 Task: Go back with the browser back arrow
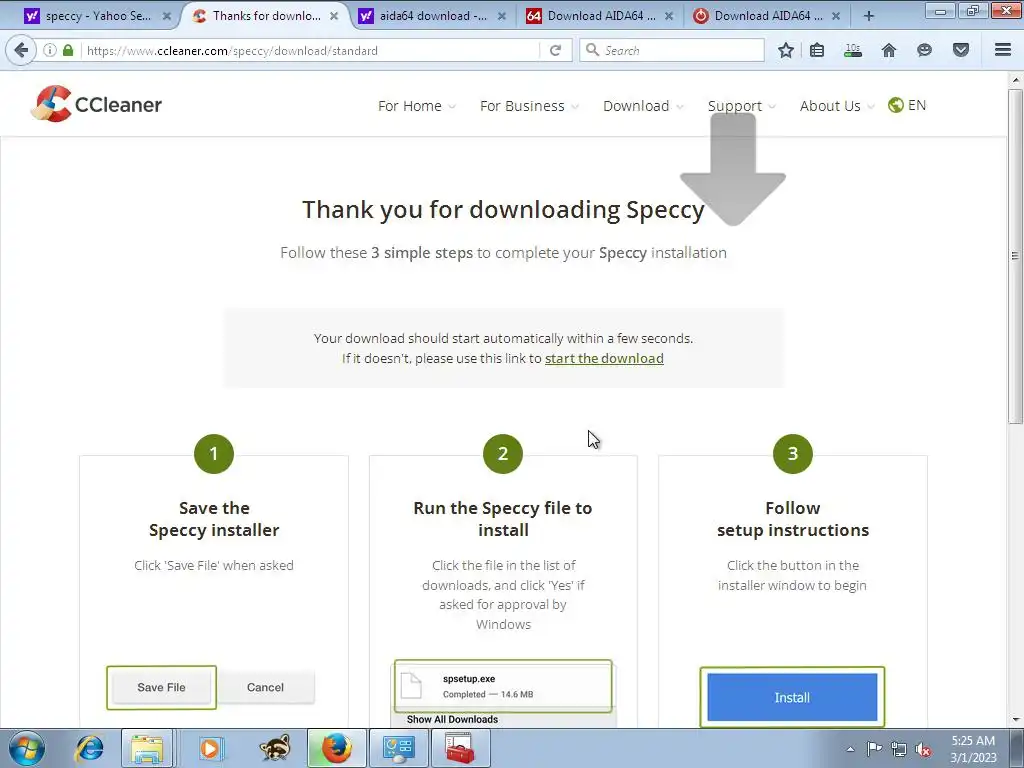(21, 50)
